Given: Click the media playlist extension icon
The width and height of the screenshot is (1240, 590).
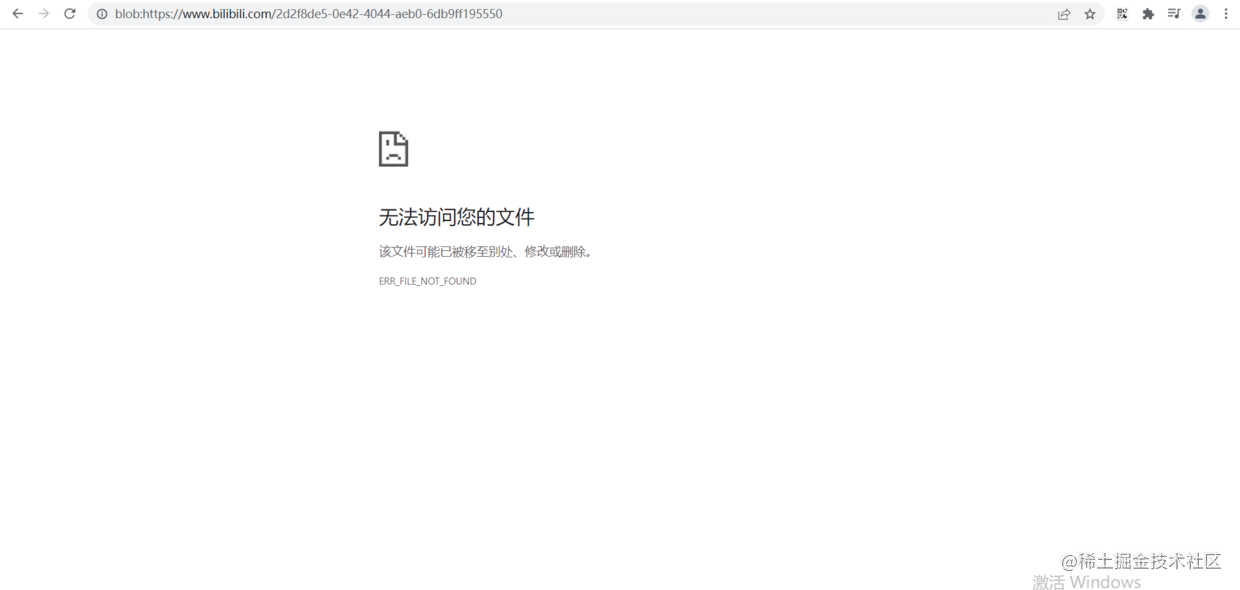Looking at the screenshot, I should pos(1173,14).
